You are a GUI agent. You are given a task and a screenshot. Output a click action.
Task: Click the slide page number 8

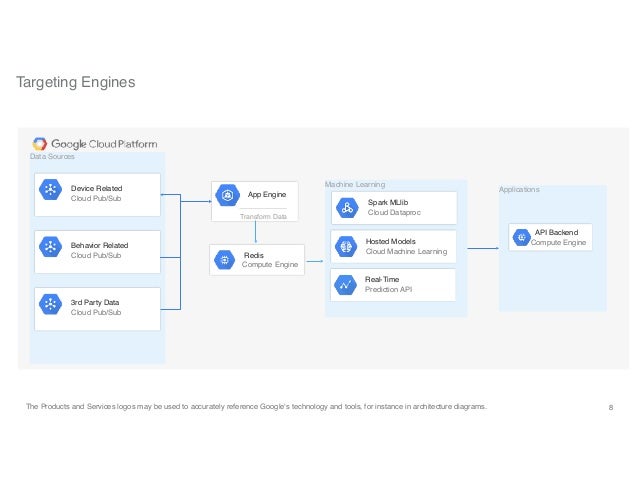point(611,407)
